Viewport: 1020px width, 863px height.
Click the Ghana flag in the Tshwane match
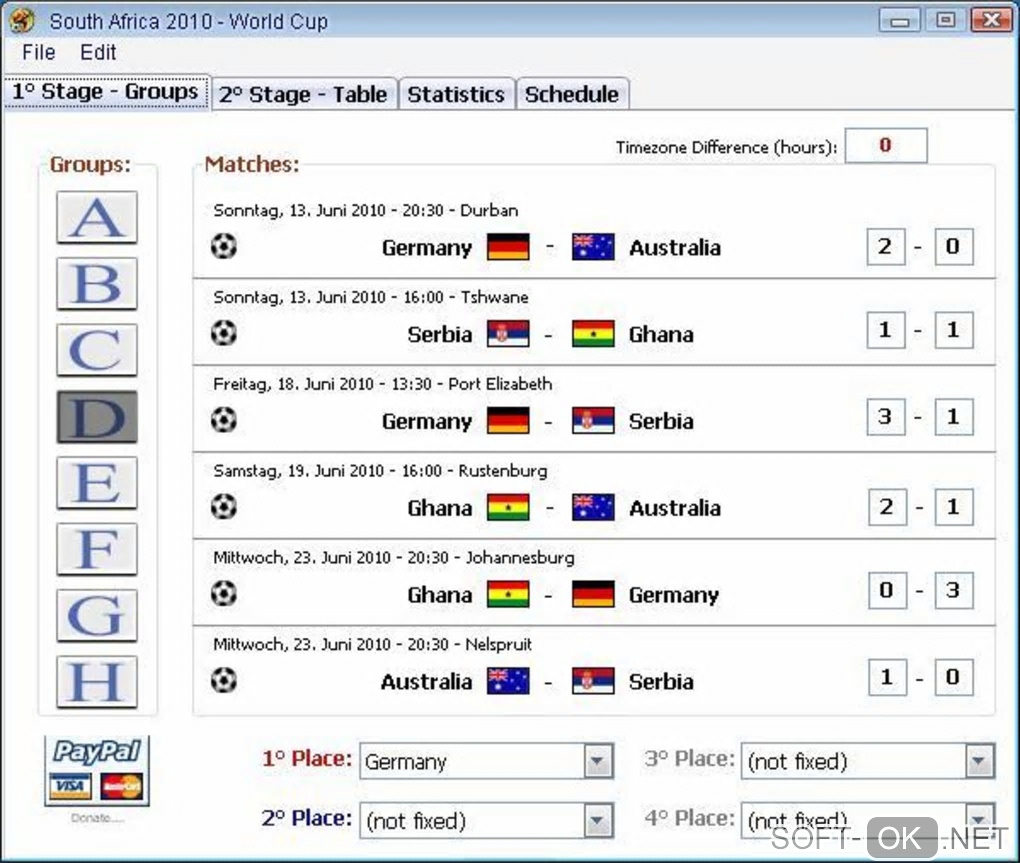(593, 334)
